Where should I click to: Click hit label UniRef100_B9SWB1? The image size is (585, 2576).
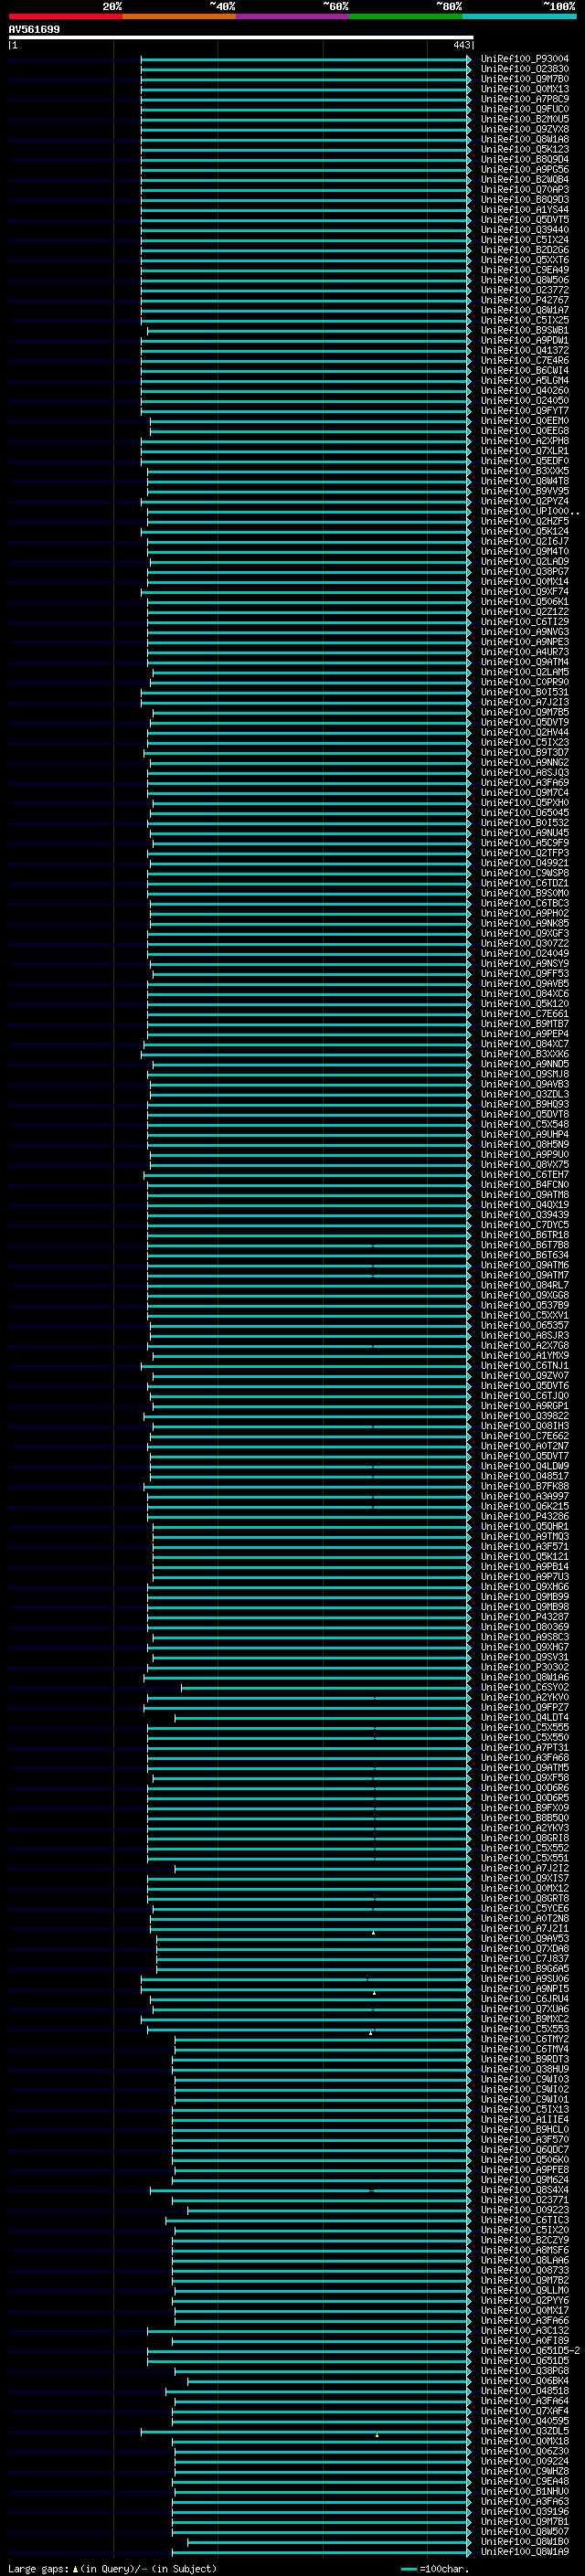point(525,330)
